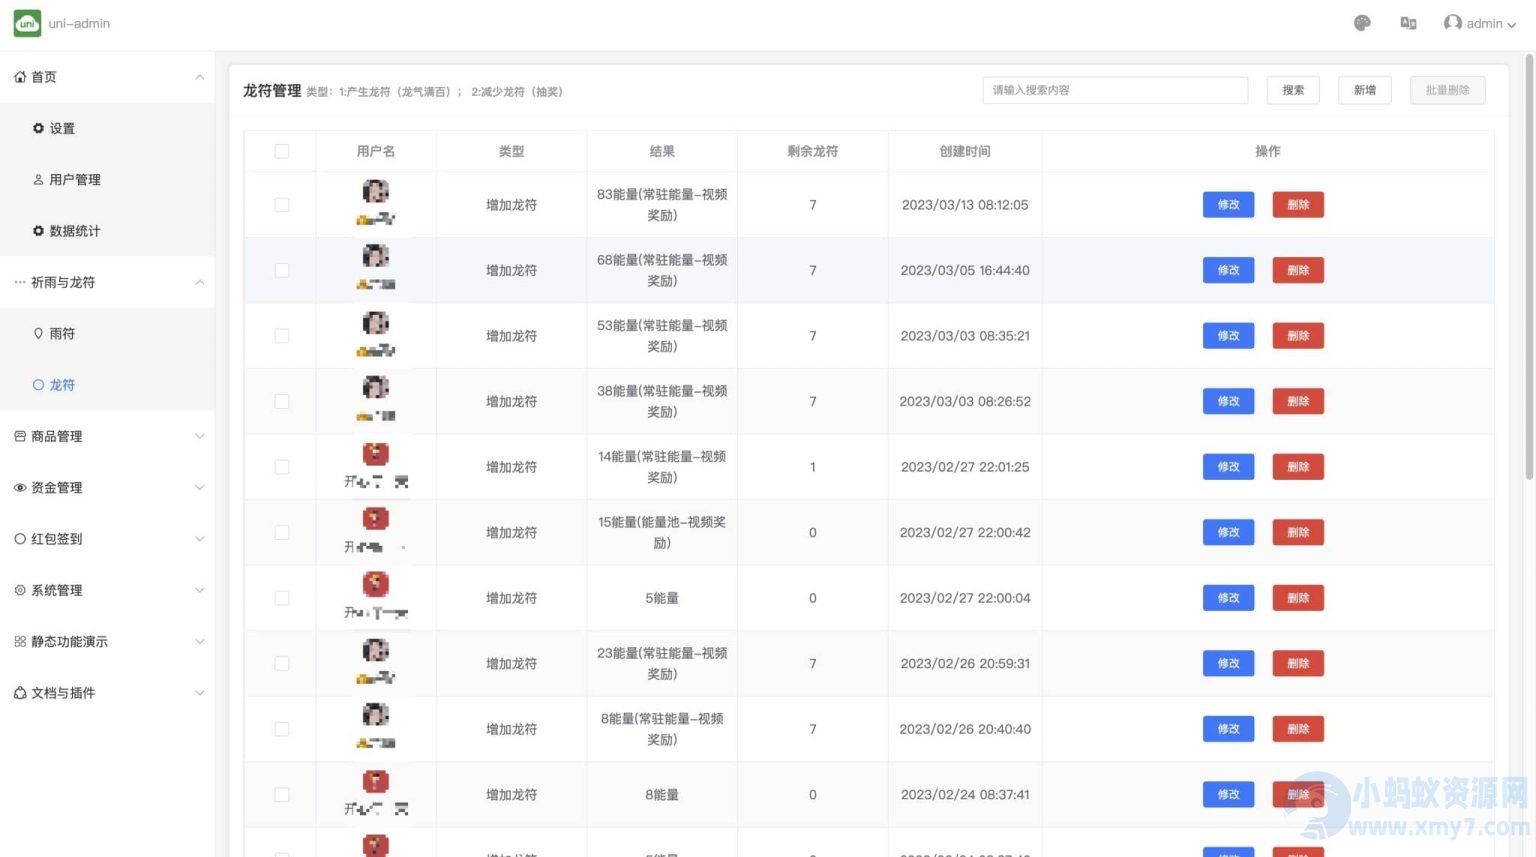Image resolution: width=1536 pixels, height=857 pixels.
Task: Expand the 静态功能演示 menu chevron
Action: [x=199, y=642]
